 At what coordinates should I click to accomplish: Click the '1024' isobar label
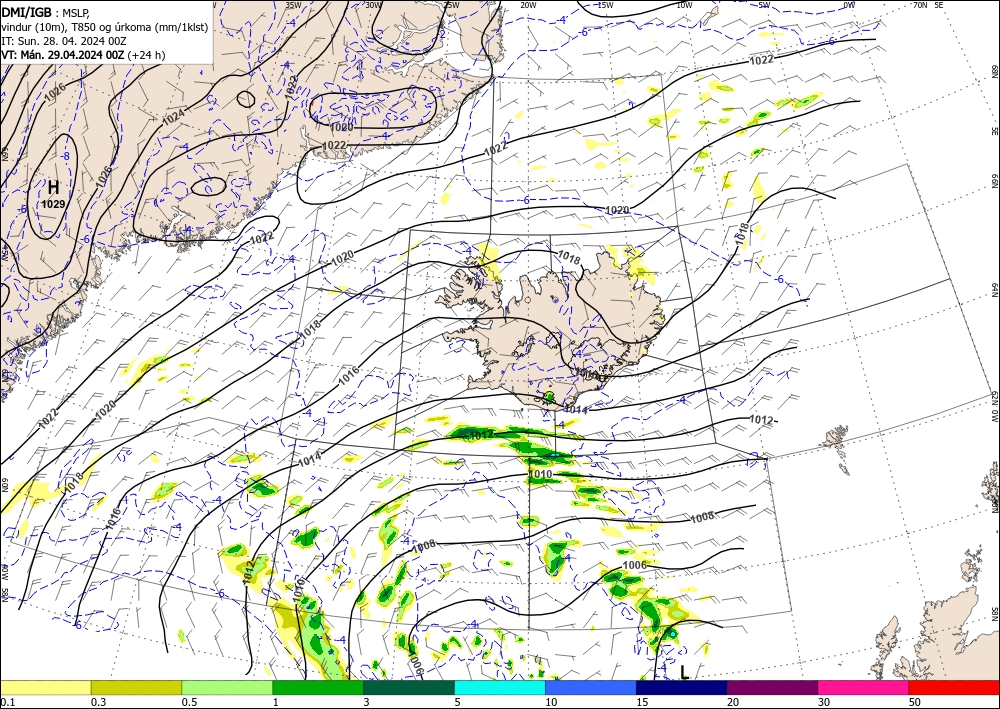[173, 117]
